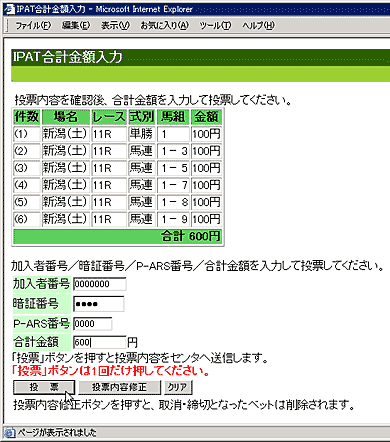Click the (2) row number cell
This screenshot has width=390, height=442.
pos(27,151)
